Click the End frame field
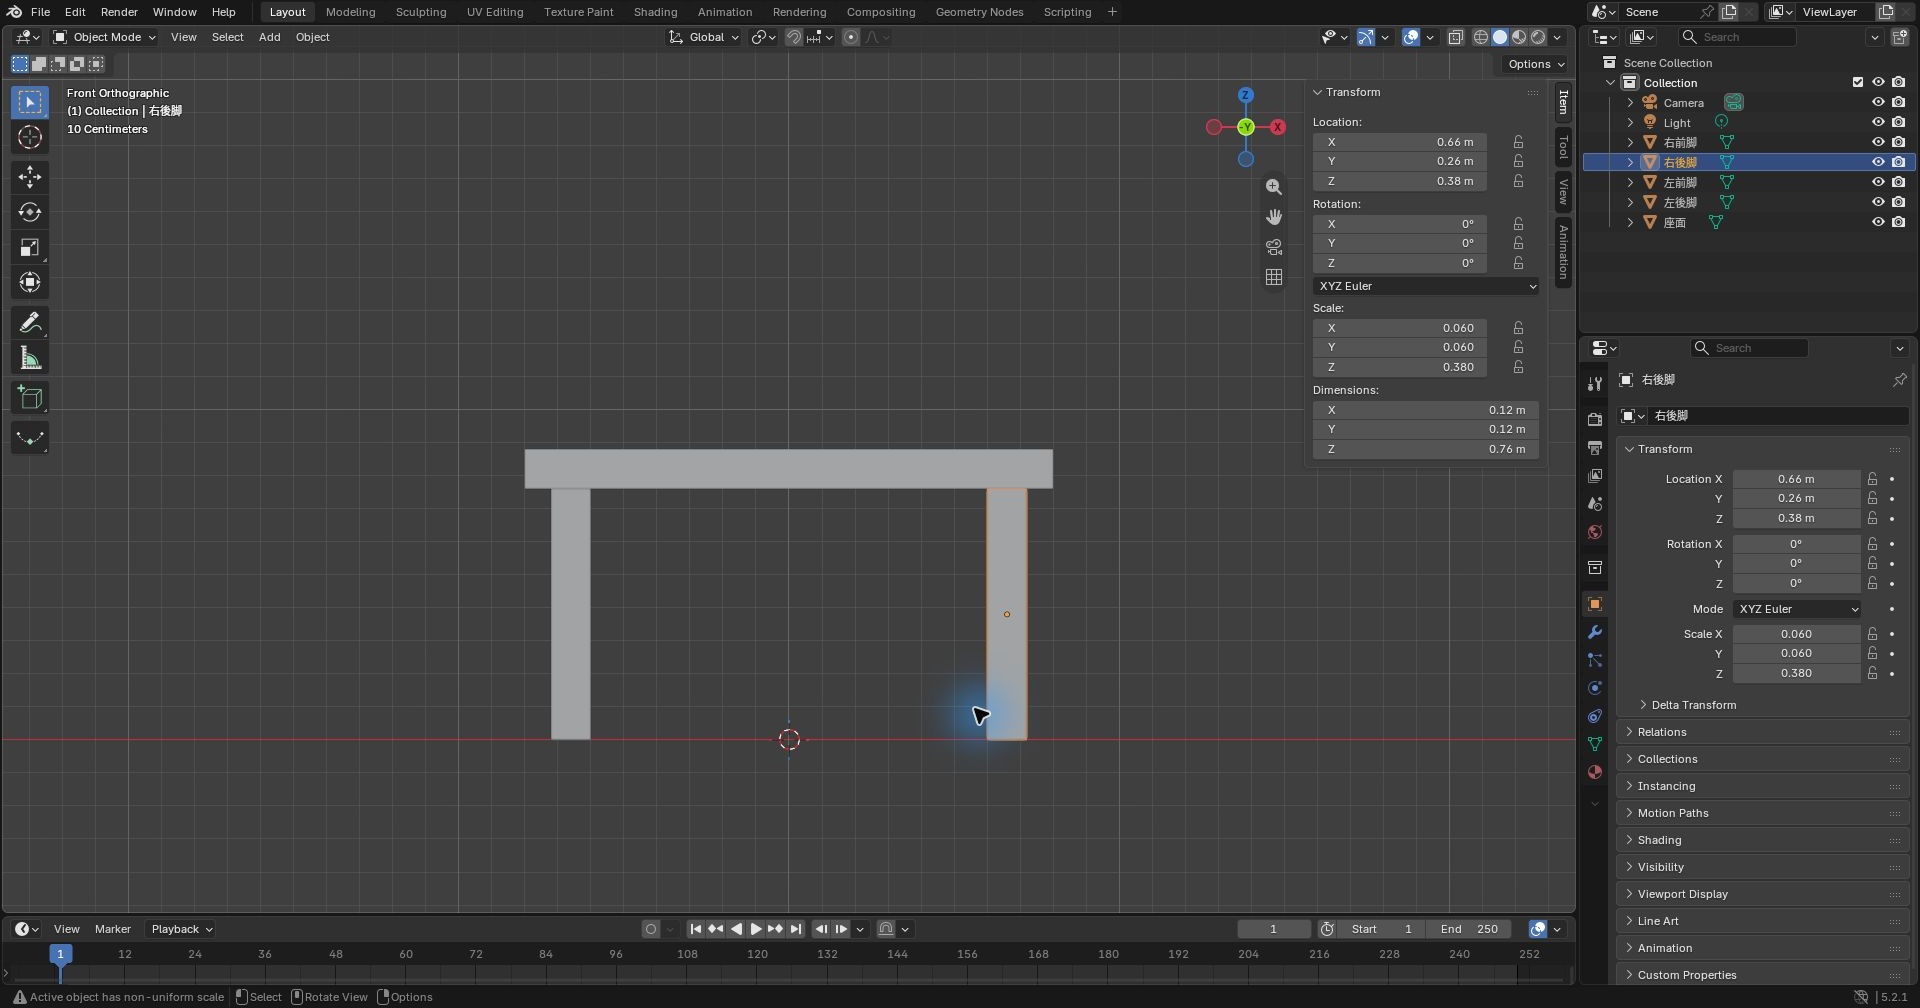1920x1008 pixels. click(1469, 929)
